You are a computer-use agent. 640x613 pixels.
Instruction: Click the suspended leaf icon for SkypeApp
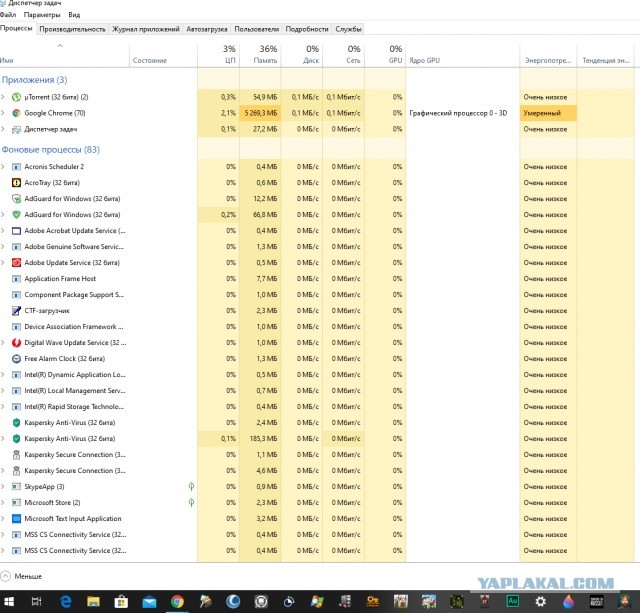tap(191, 486)
